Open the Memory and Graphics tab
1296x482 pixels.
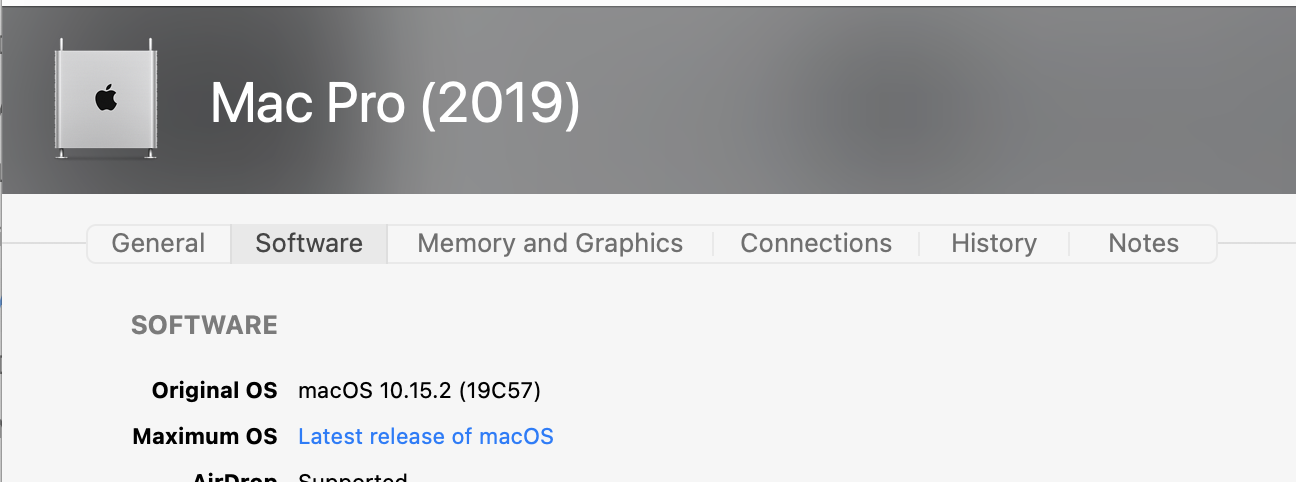(x=550, y=243)
